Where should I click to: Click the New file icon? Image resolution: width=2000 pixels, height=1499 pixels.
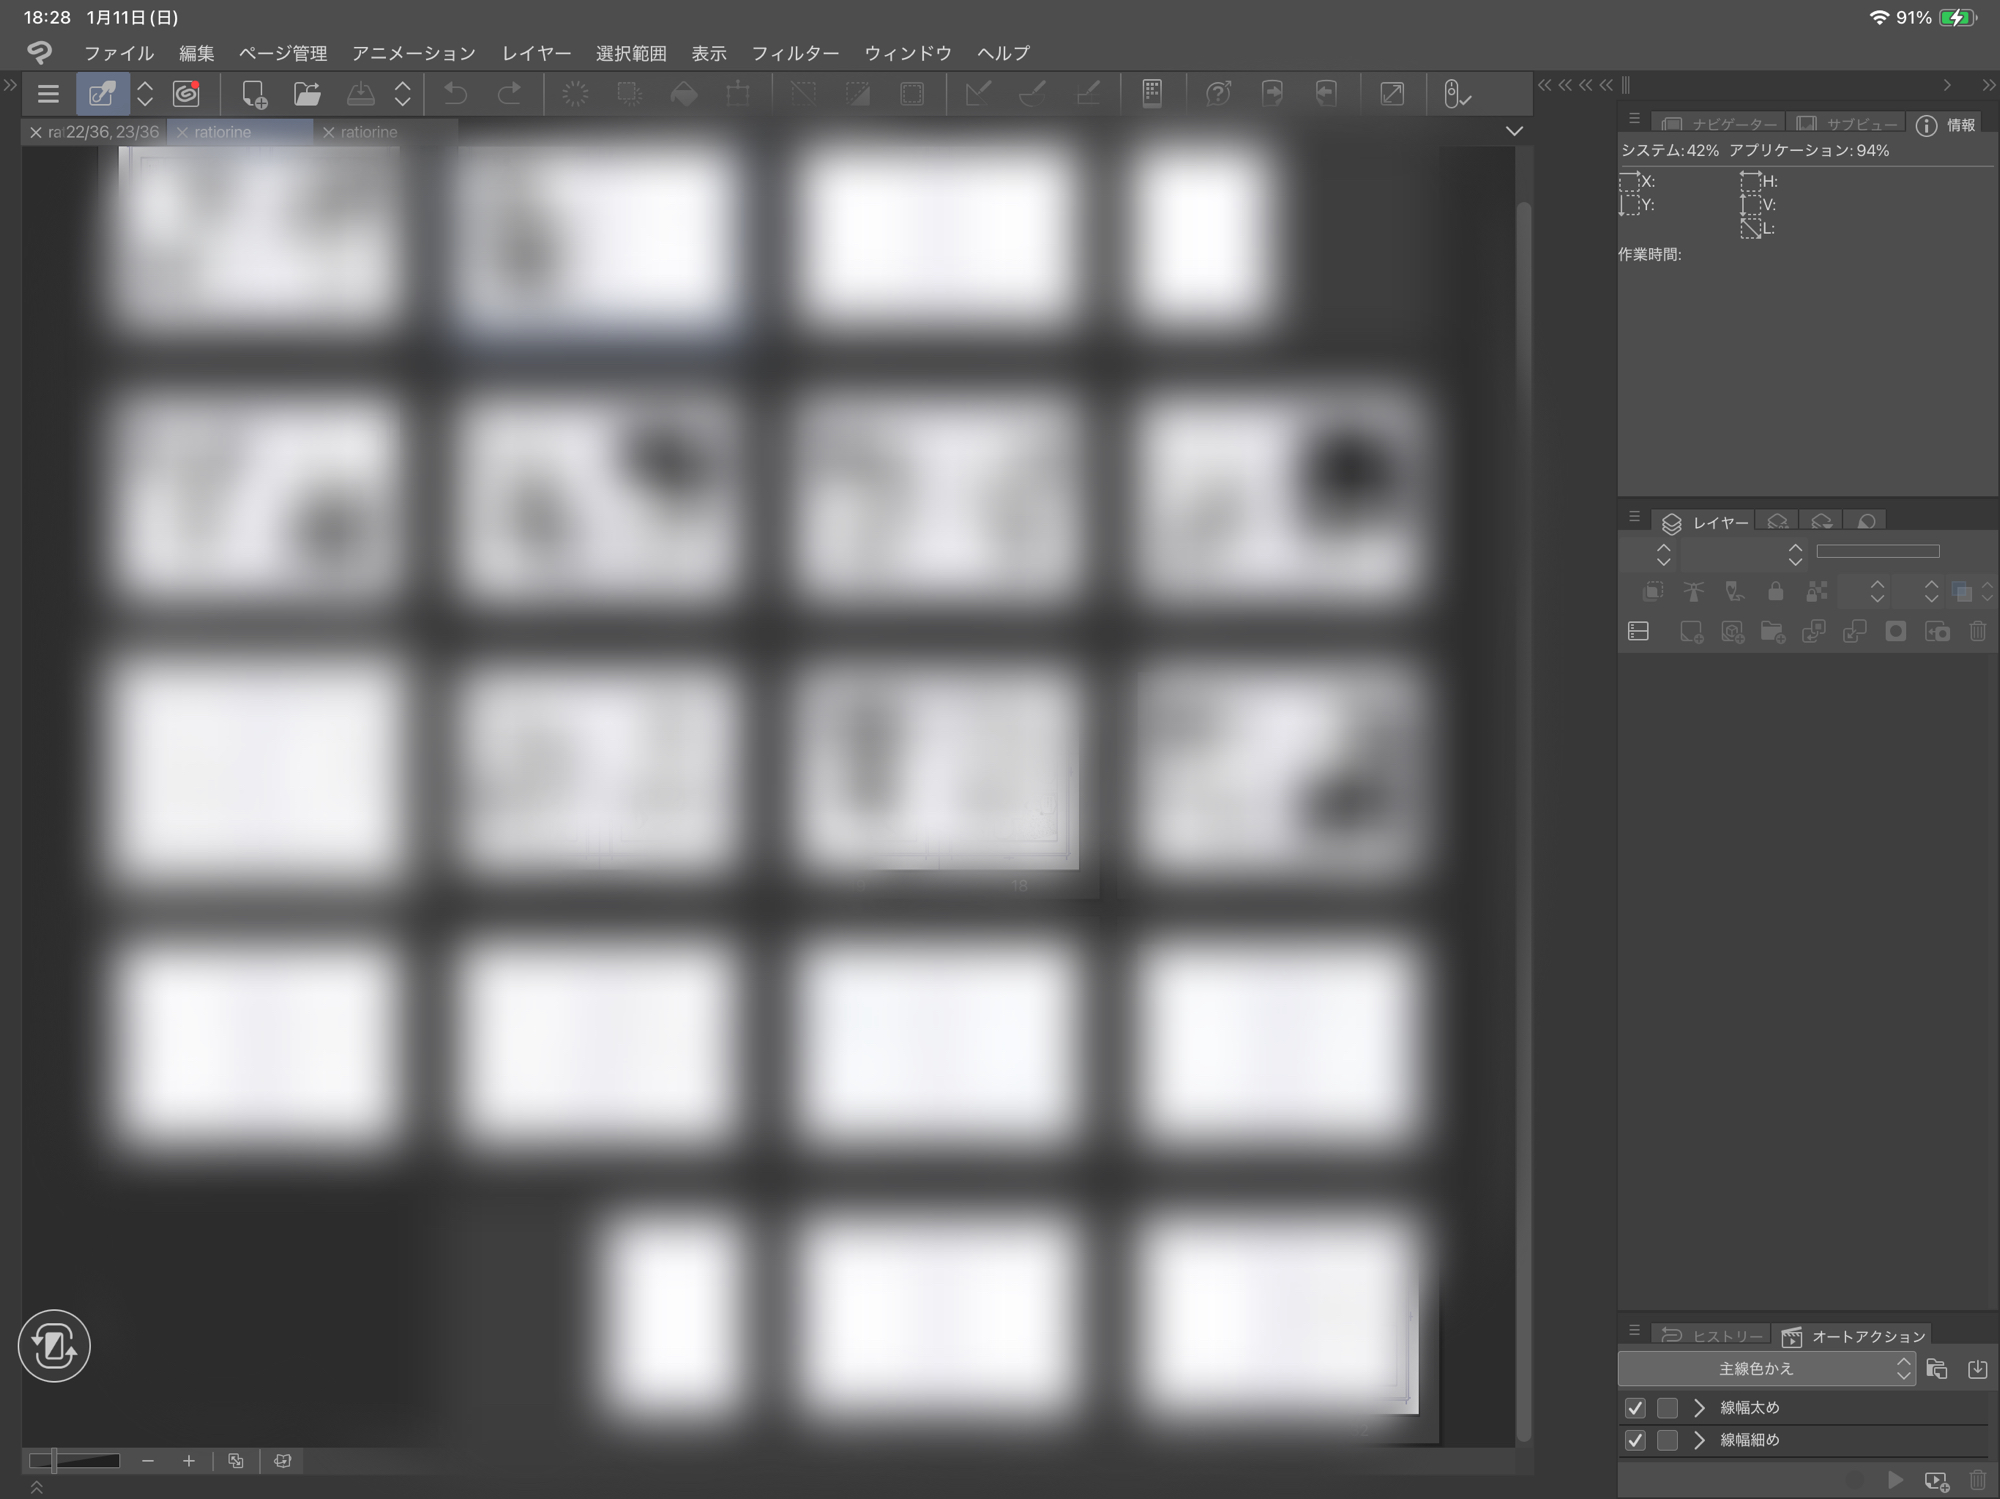click(254, 94)
